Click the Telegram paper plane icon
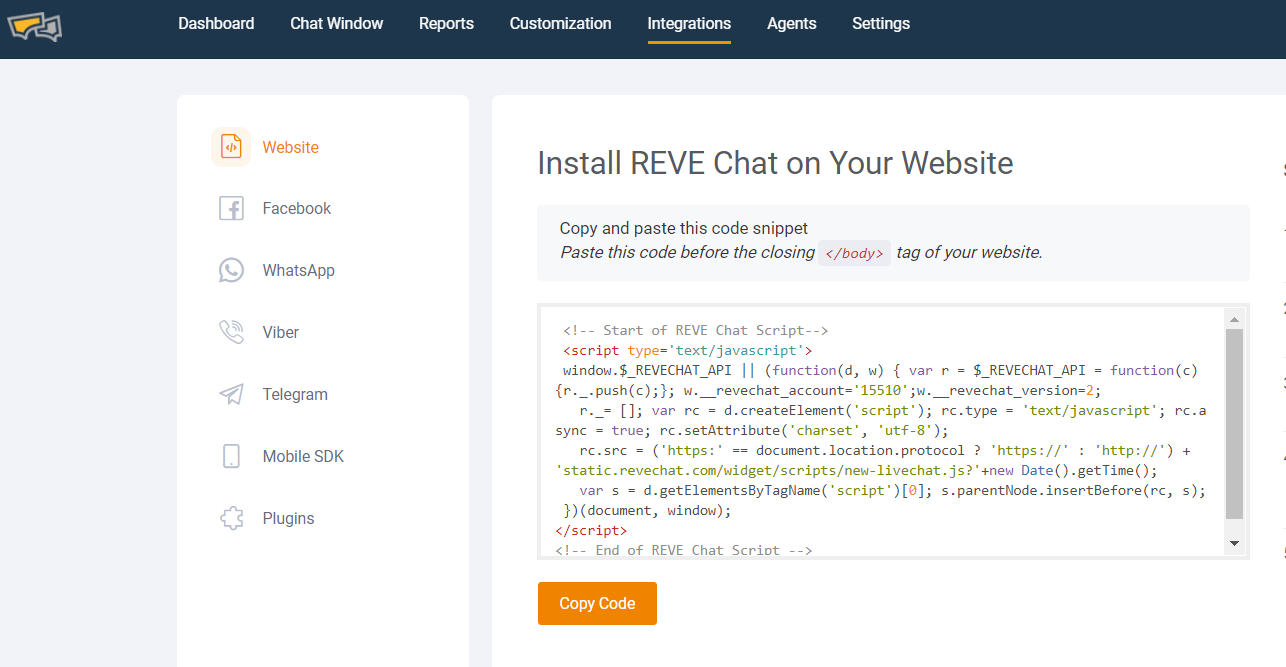1286x667 pixels. point(231,394)
